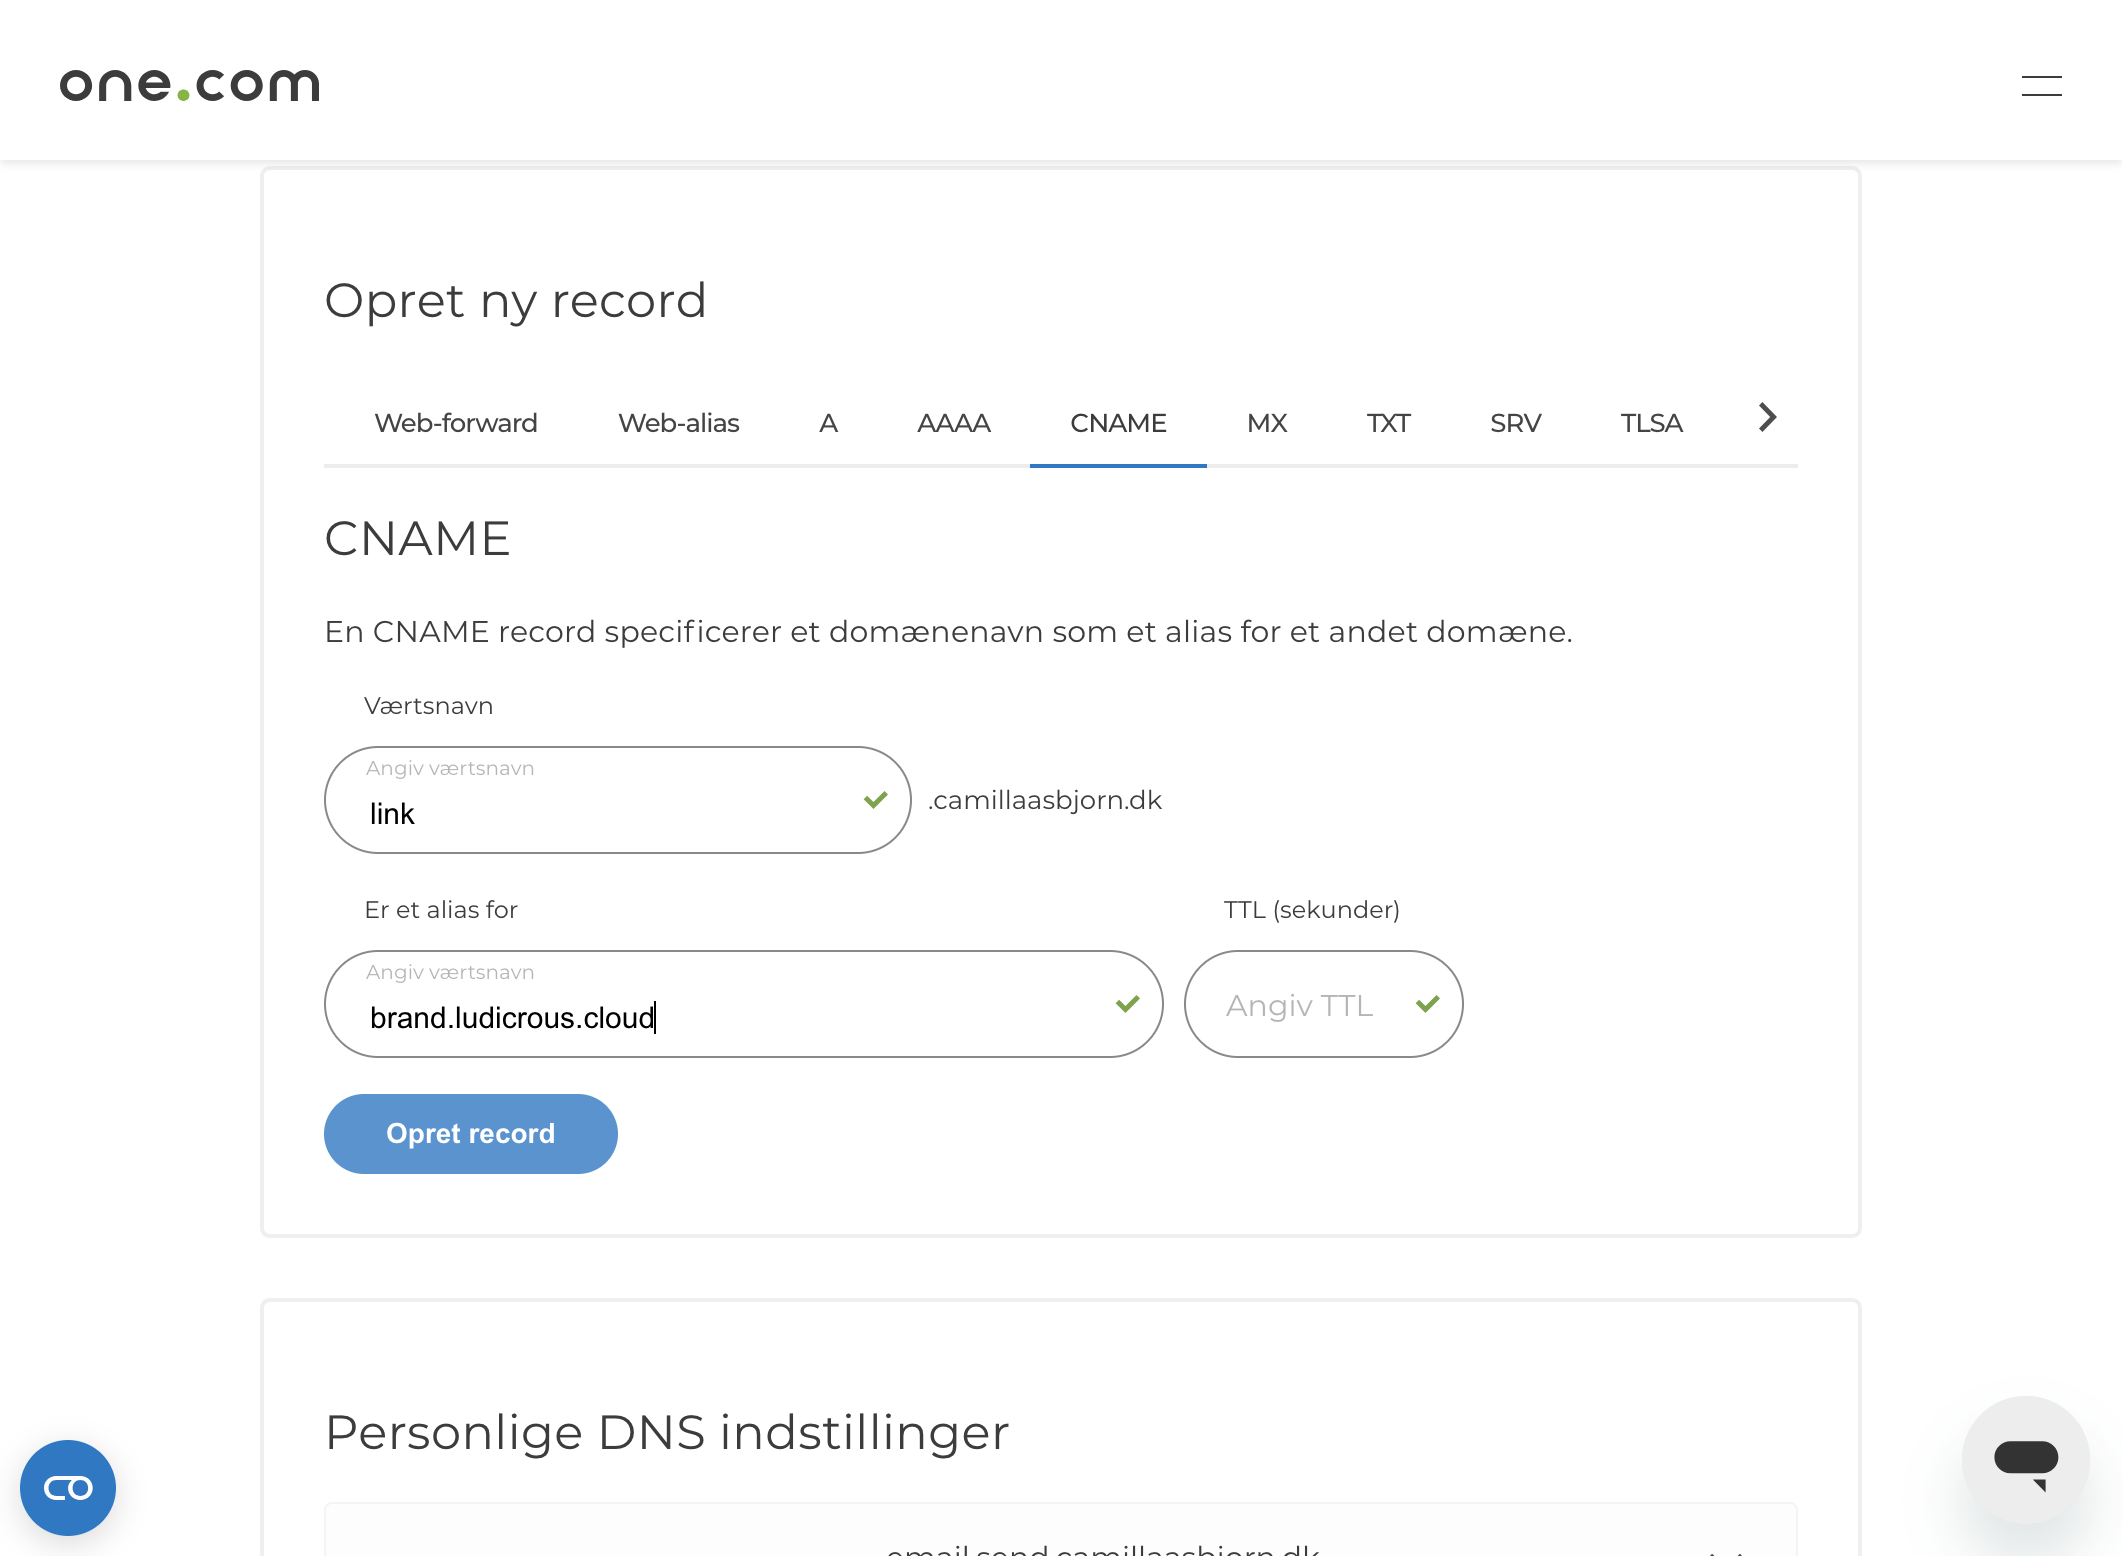Click the '.camillaasbjorn.dk' domain suffix text
This screenshot has height=1556, width=2122.
(1045, 801)
